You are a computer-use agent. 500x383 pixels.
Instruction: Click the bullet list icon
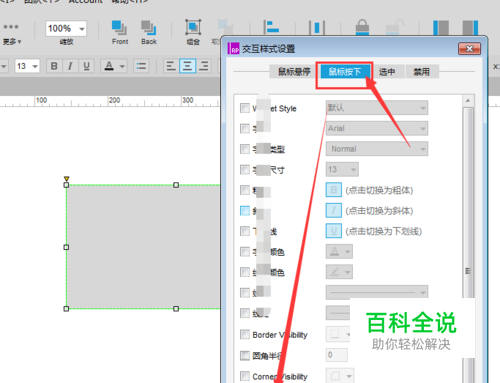coord(141,66)
